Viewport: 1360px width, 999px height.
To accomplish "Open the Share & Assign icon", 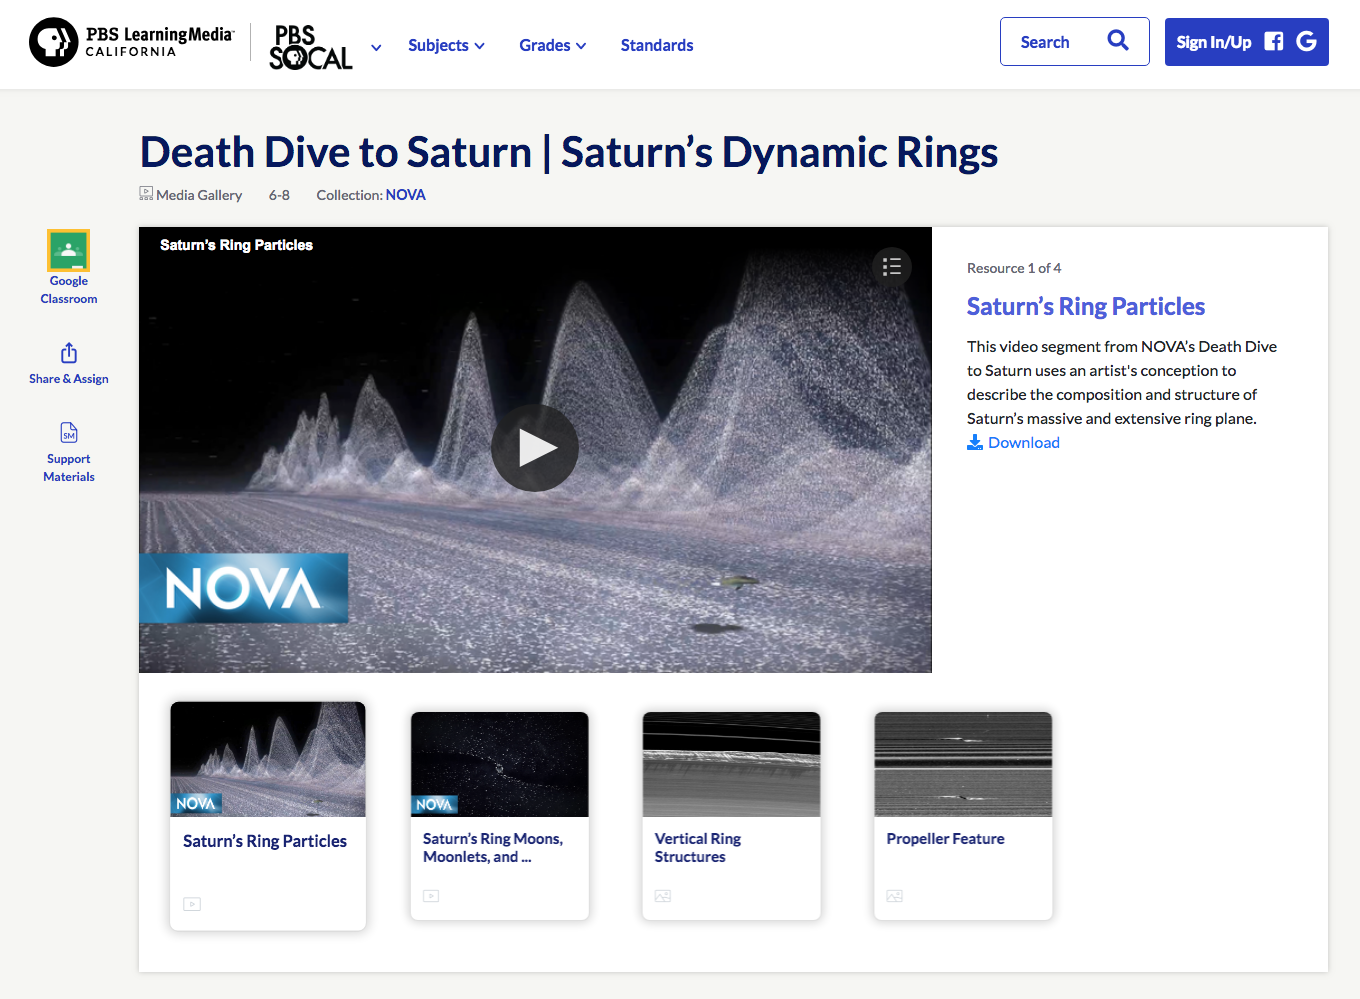I will tap(69, 353).
